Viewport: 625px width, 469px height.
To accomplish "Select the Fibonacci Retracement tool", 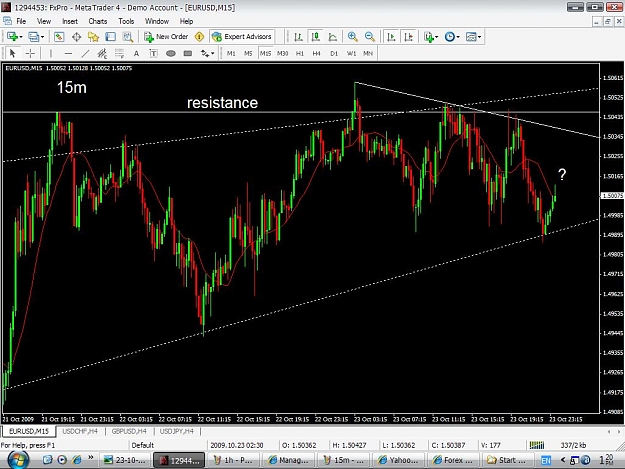I will click(x=119, y=53).
